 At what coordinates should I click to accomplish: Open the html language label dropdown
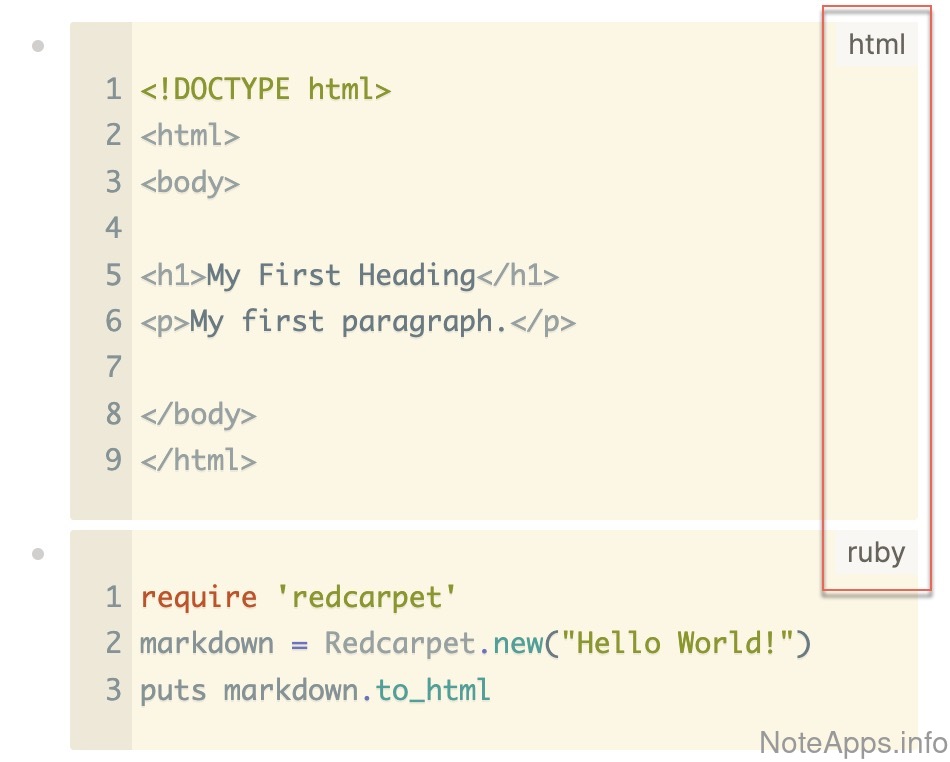tap(876, 45)
